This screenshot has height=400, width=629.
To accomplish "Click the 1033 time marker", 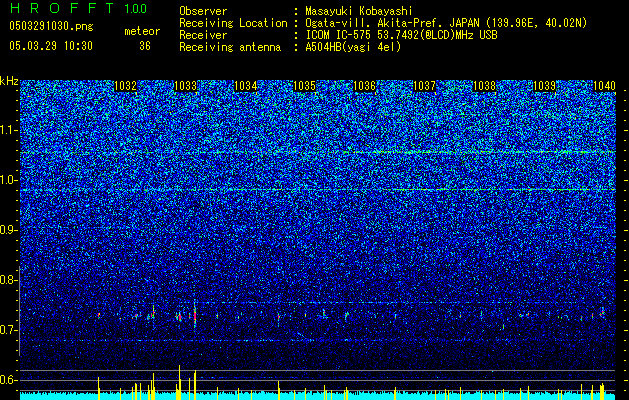I will pyautogui.click(x=186, y=86).
